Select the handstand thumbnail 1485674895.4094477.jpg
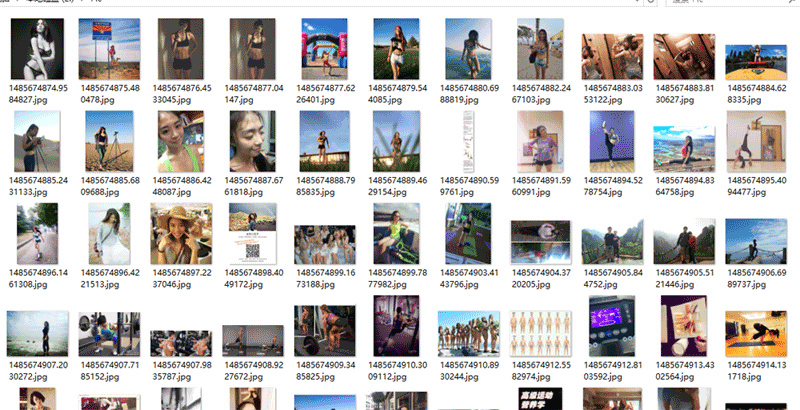800x410 pixels. click(756, 141)
